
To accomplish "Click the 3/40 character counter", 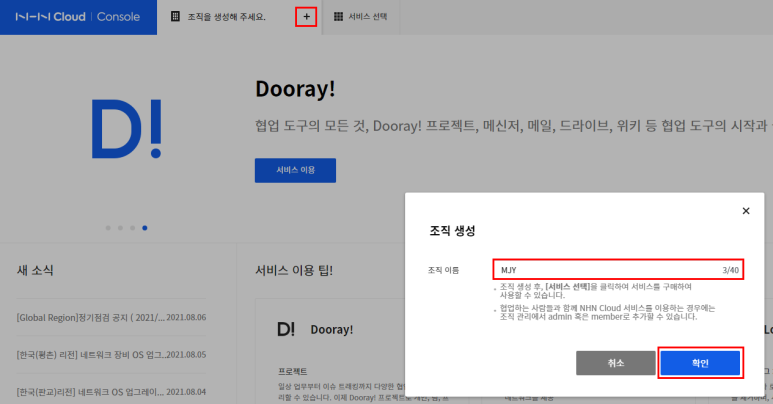I will [x=731, y=270].
